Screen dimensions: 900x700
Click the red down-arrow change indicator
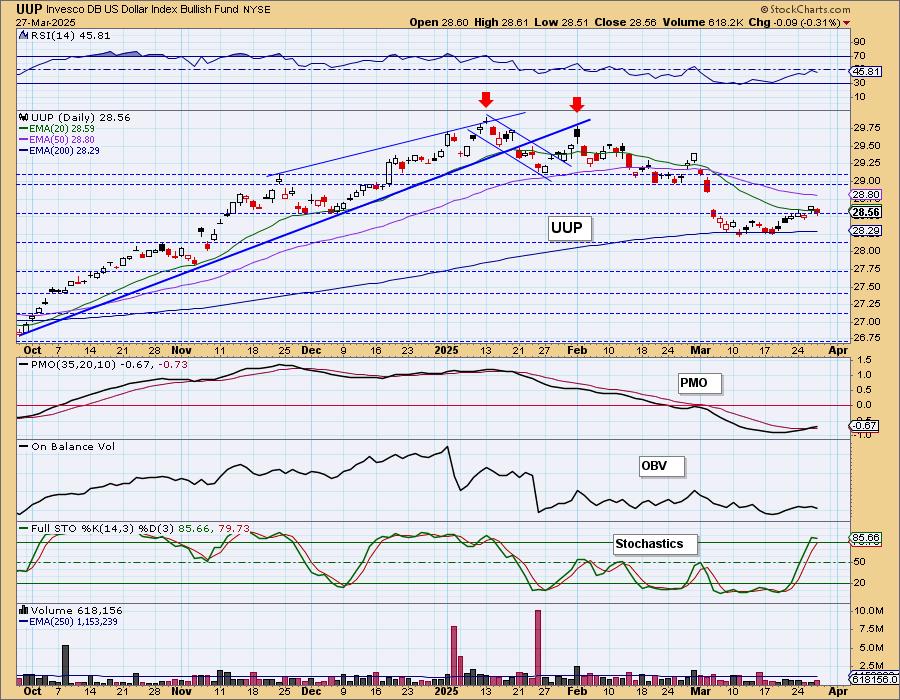click(847, 23)
